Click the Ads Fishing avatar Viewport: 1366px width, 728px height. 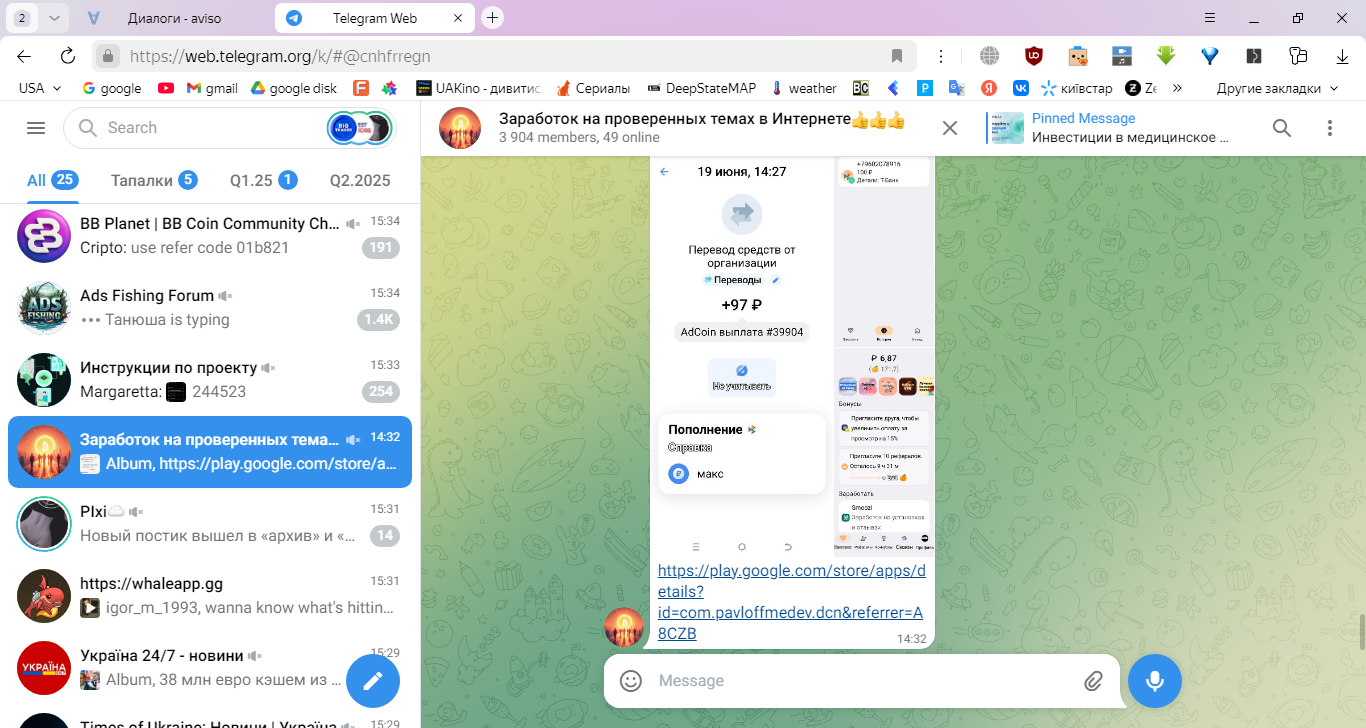click(x=44, y=308)
